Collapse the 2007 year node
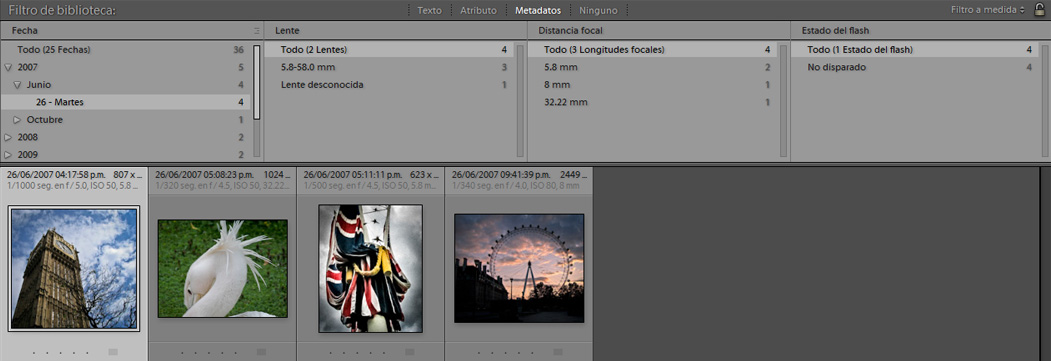Screen dimensions: 1051x361 point(8,68)
